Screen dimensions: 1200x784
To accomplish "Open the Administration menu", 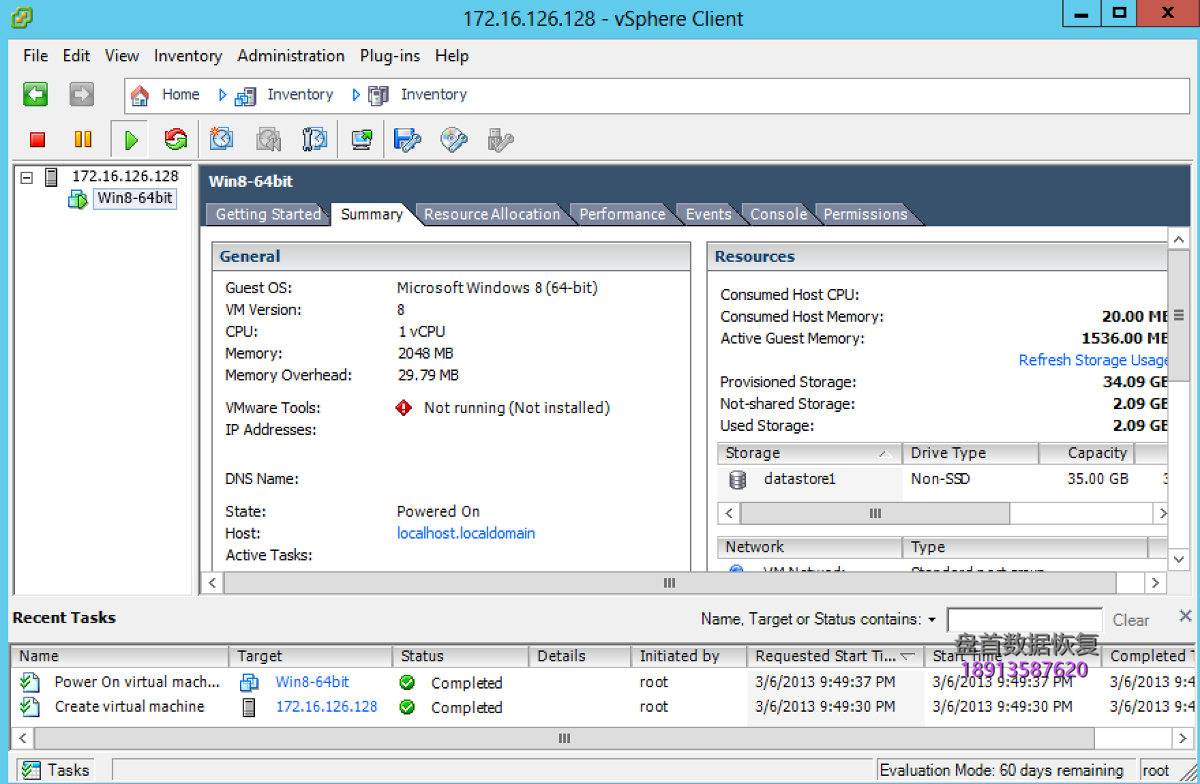I will coord(290,56).
